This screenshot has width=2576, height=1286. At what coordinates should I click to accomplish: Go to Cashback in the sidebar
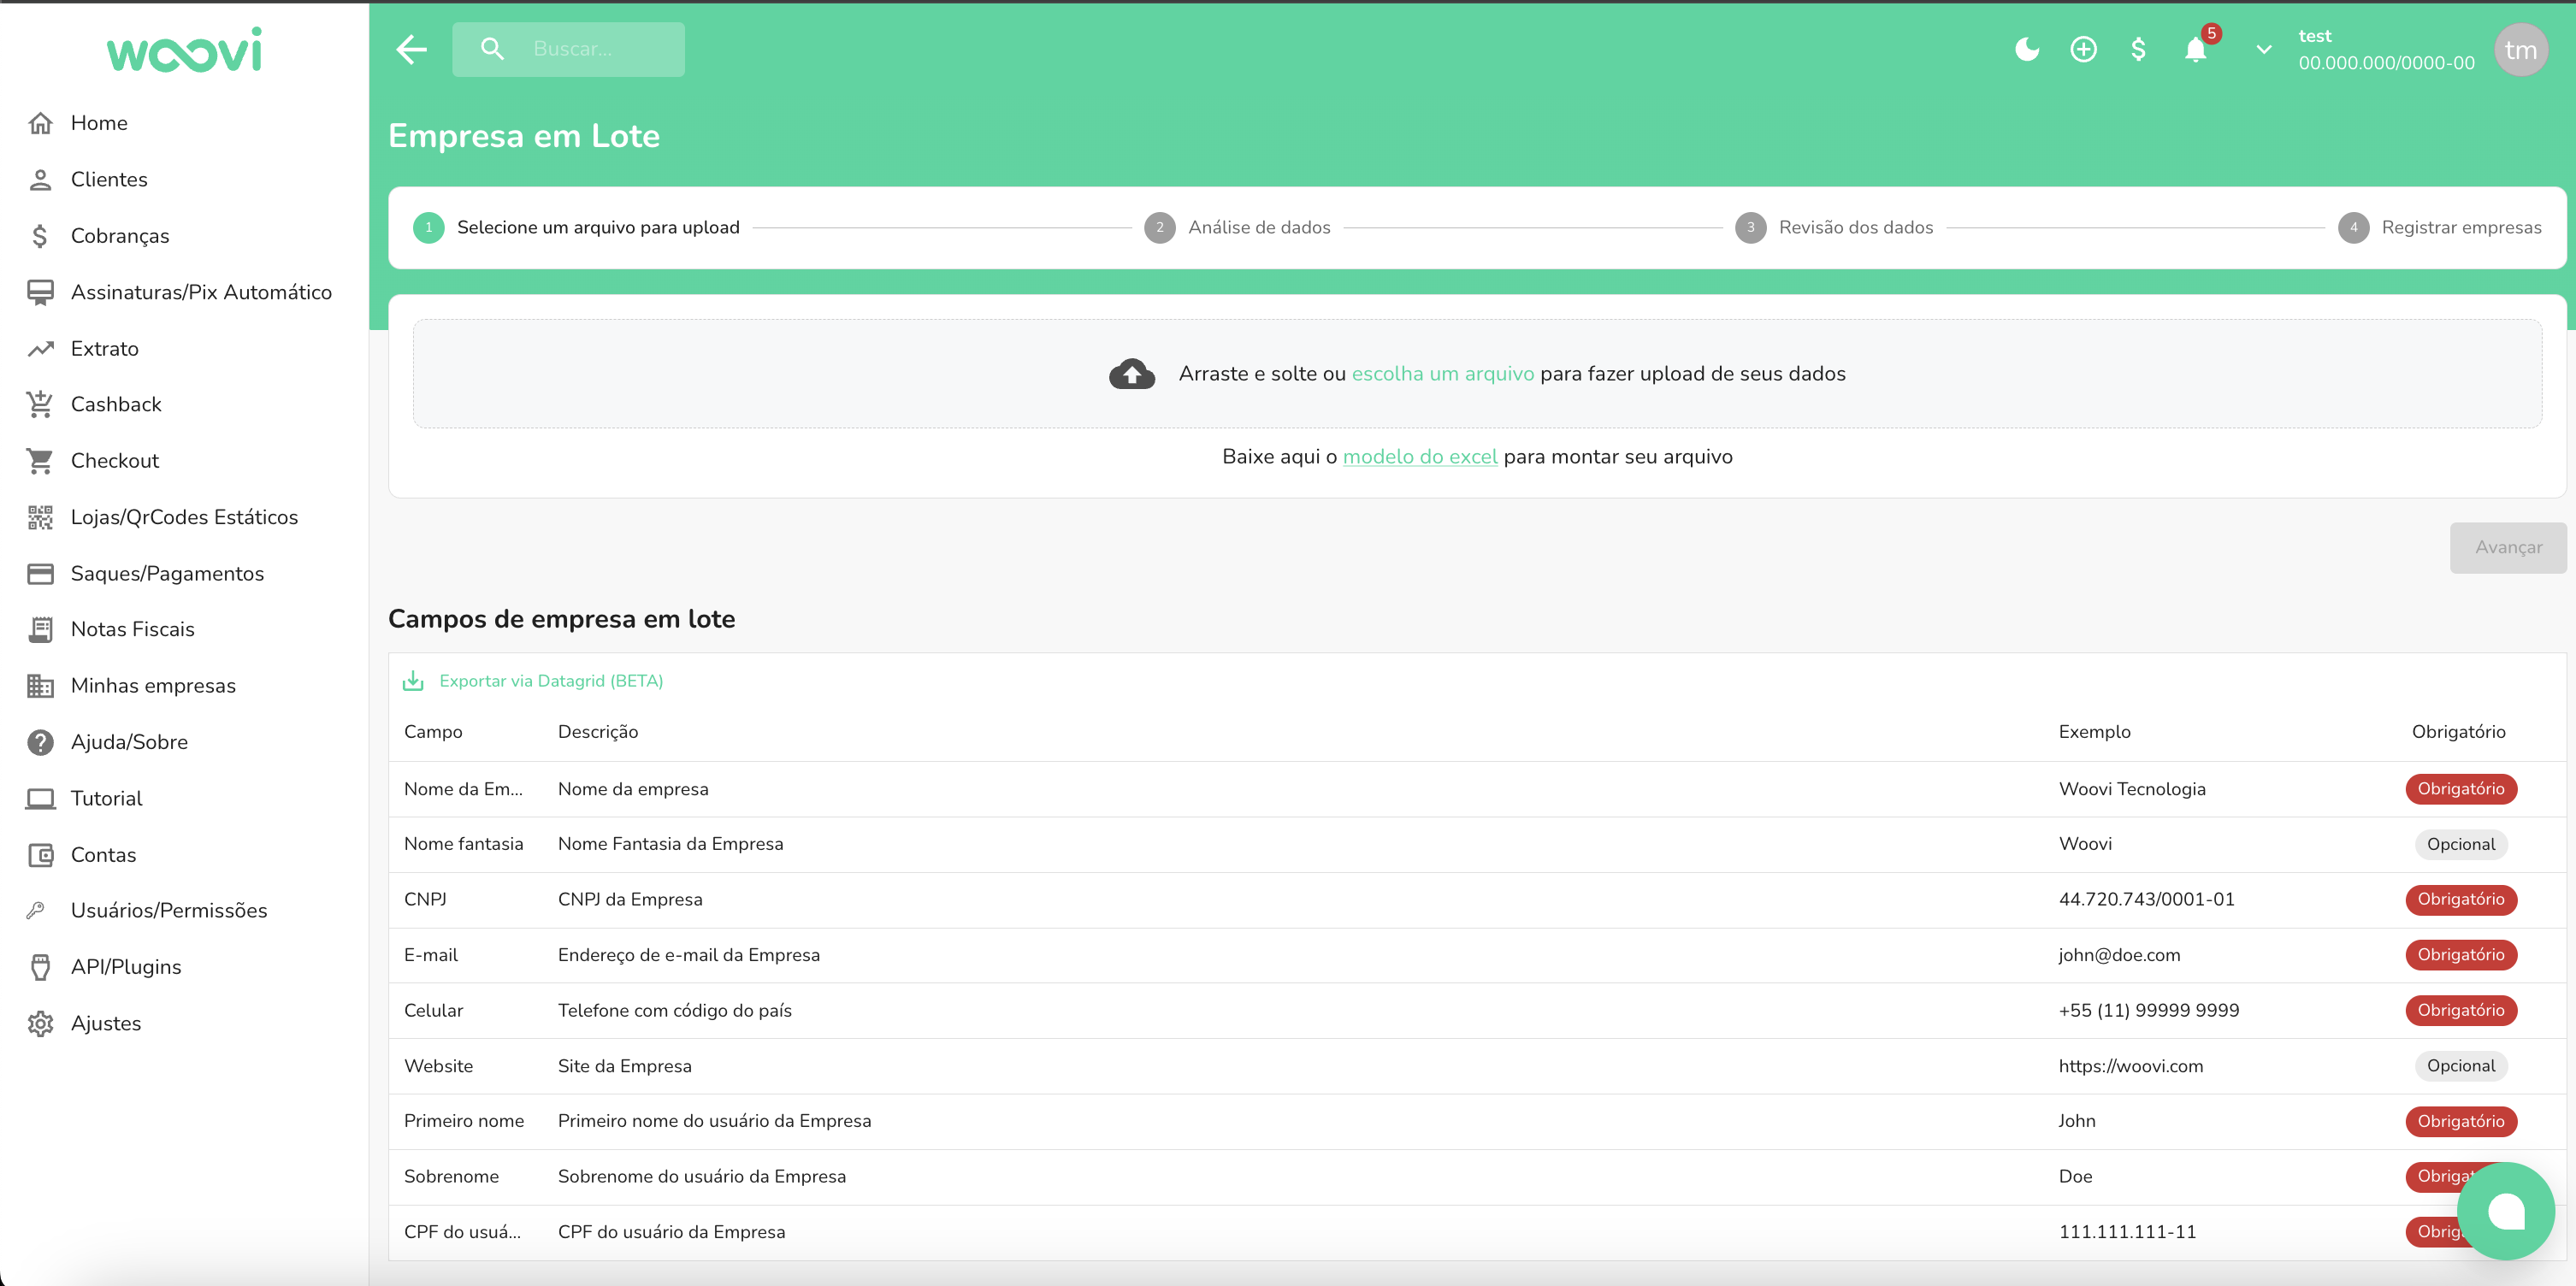116,404
